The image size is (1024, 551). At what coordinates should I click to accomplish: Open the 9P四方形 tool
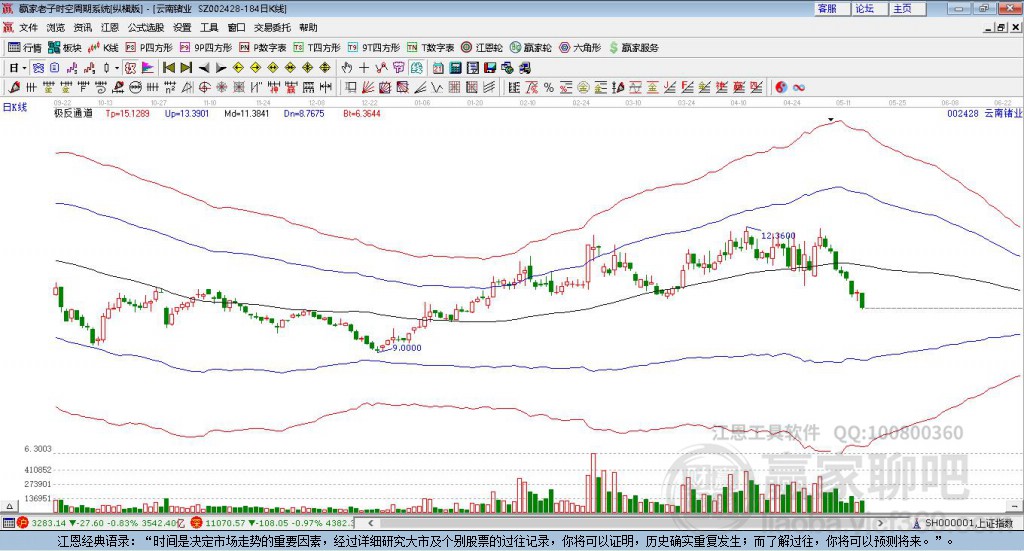pyautogui.click(x=206, y=48)
